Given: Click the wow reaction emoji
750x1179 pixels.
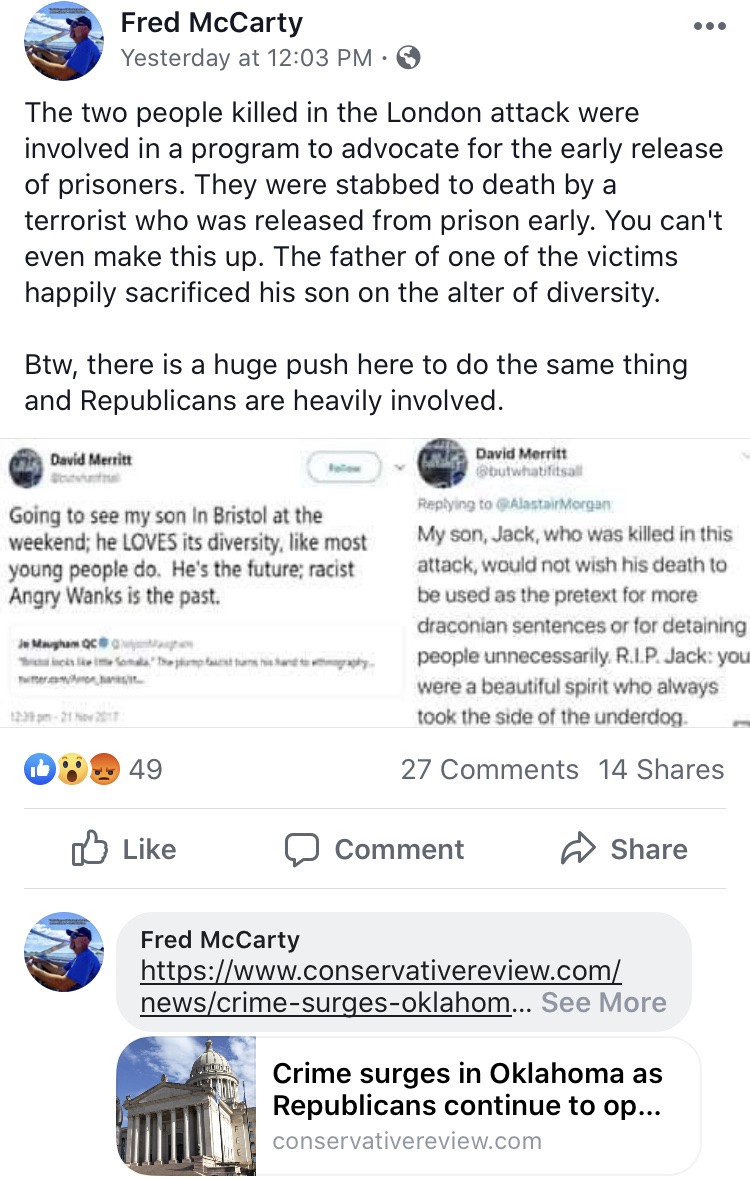Looking at the screenshot, I should click(71, 769).
